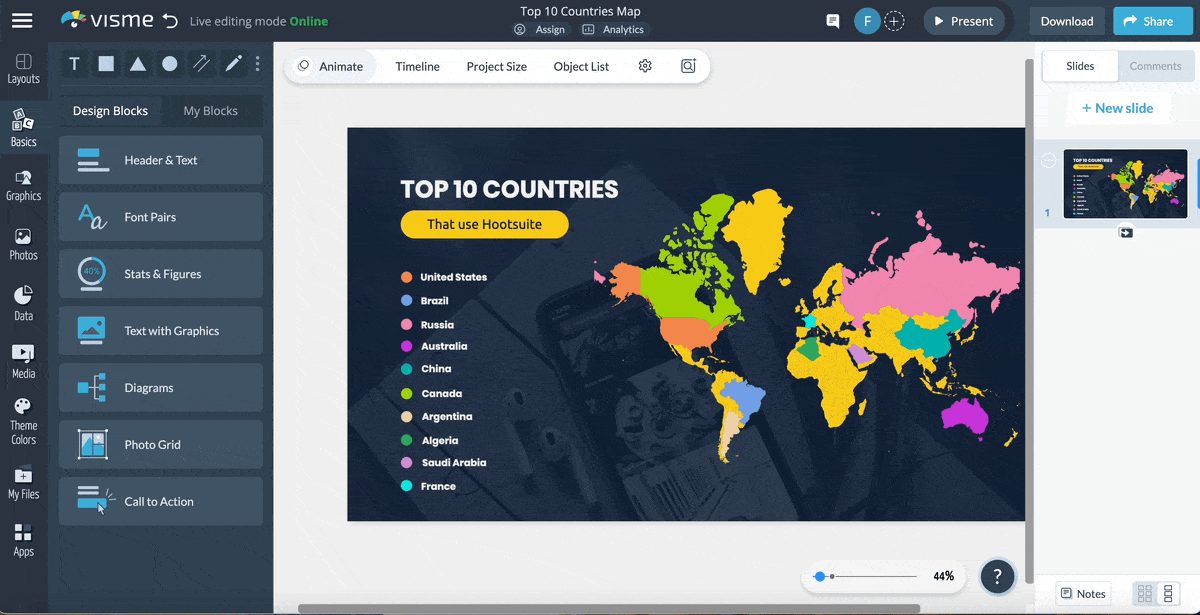This screenshot has height=615, width=1200.
Task: Select the Triangle shape tool
Action: pyautogui.click(x=138, y=63)
